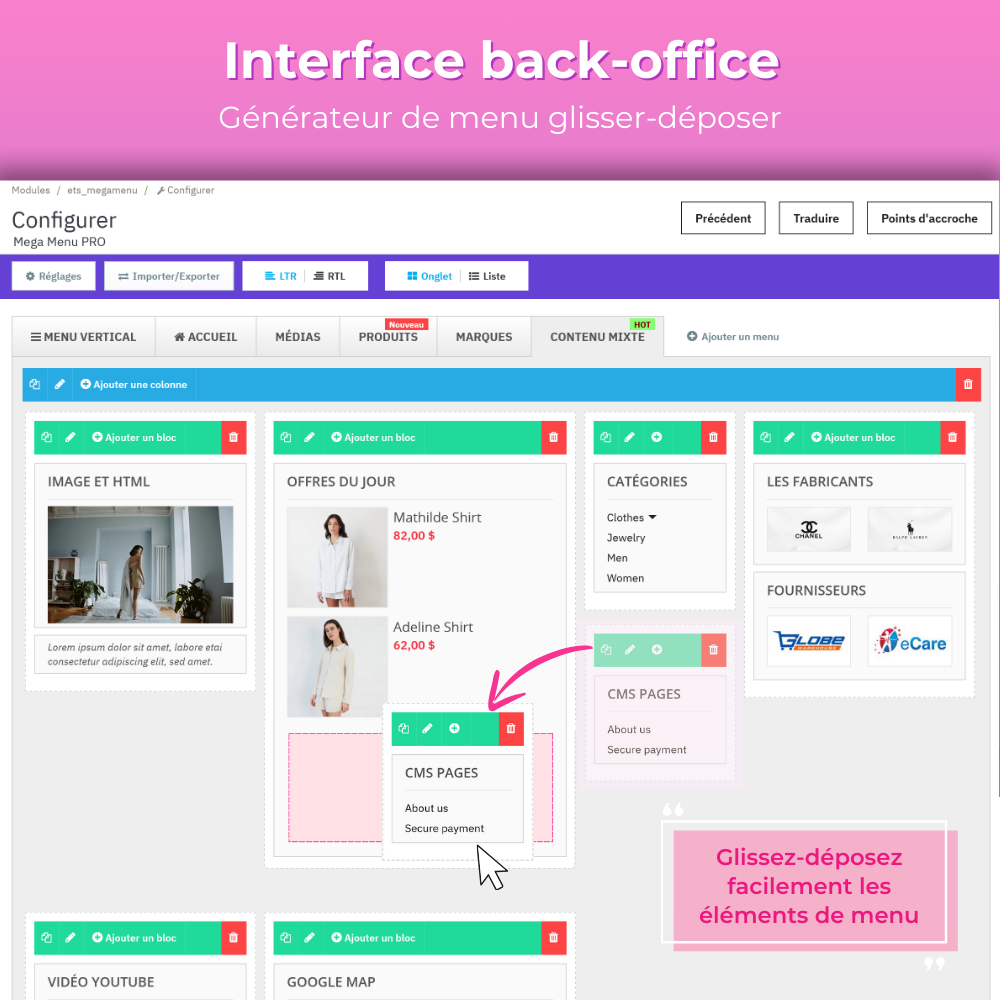Delete the Offres du jour column with trash icon
This screenshot has width=1000, height=1000.
tap(553, 437)
